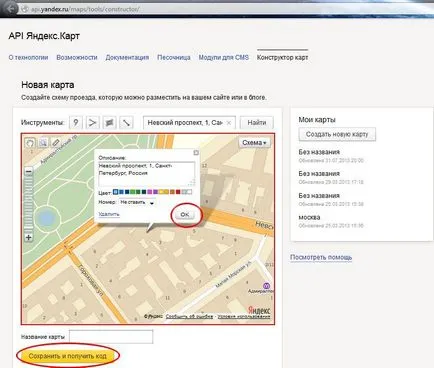434x368 pixels.
Task: Select the straight line tool
Action: [x=126, y=123]
